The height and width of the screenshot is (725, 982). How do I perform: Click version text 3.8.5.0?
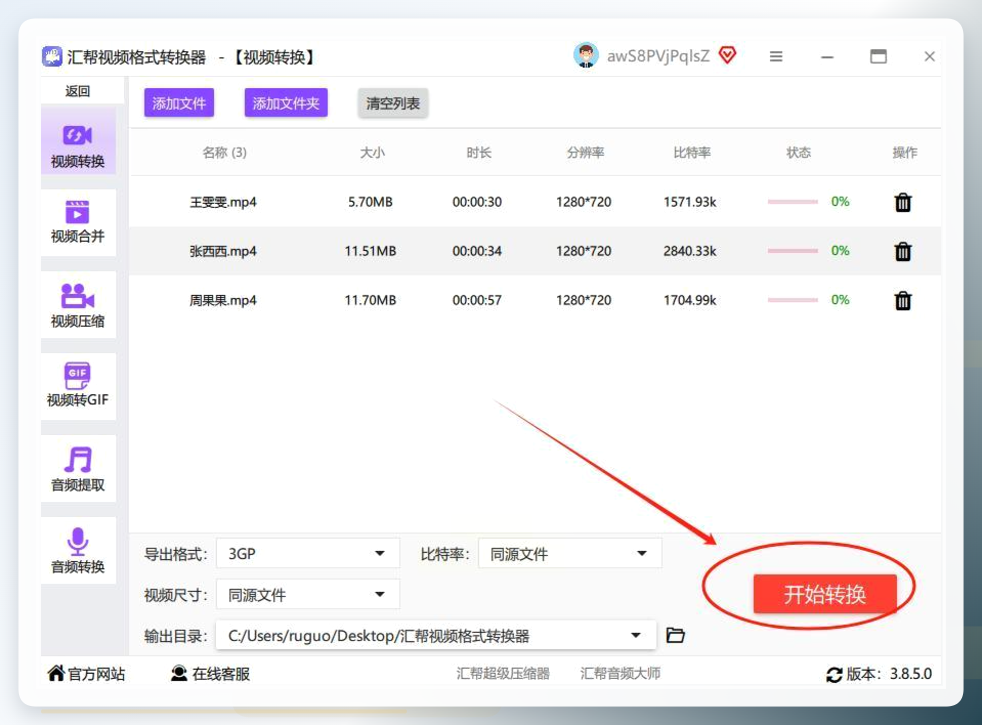[911, 674]
